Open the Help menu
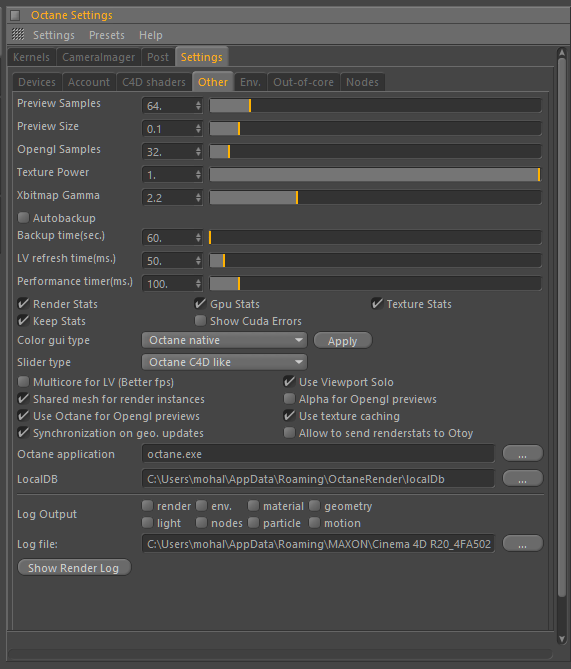The height and width of the screenshot is (669, 571). pyautogui.click(x=151, y=35)
